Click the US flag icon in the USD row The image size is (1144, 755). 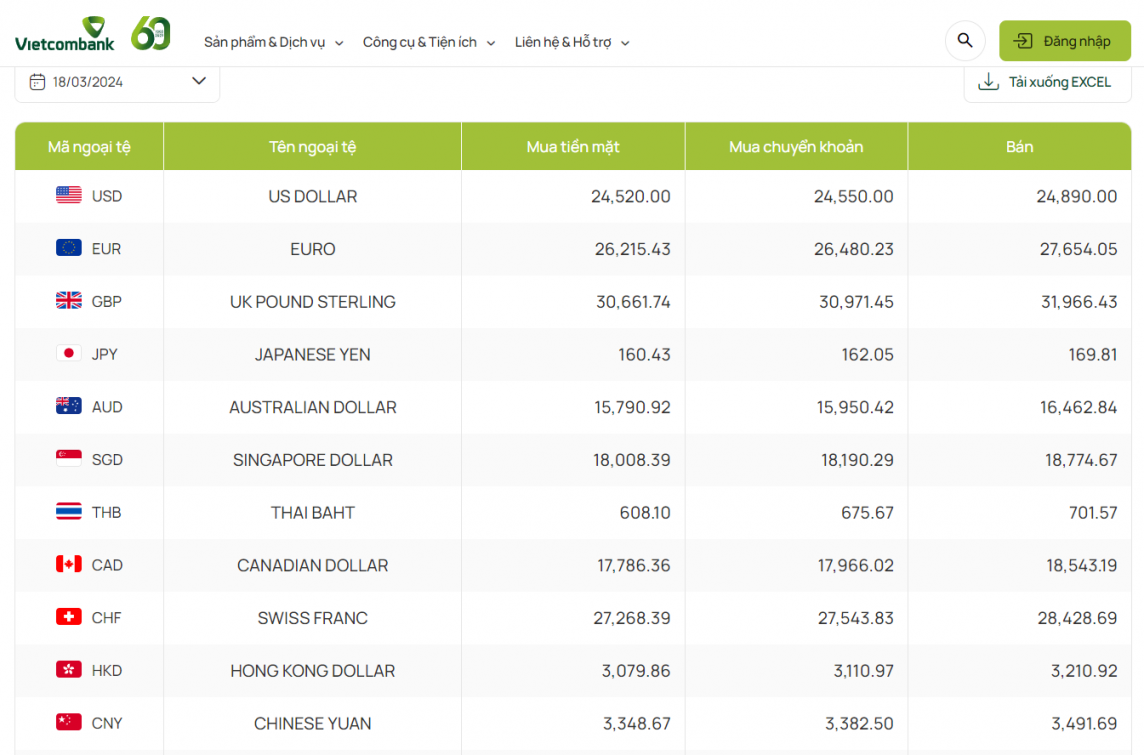[67, 196]
